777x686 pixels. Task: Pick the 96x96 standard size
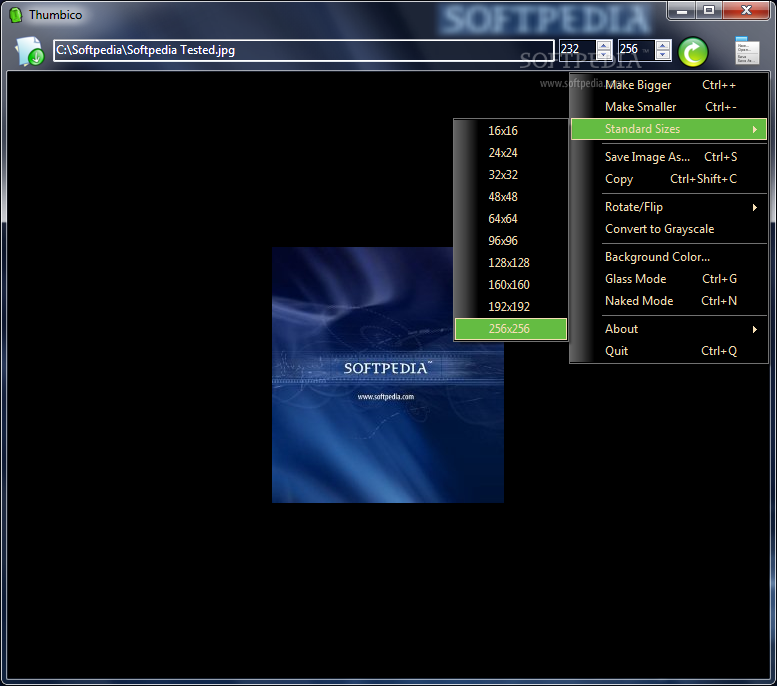point(510,240)
